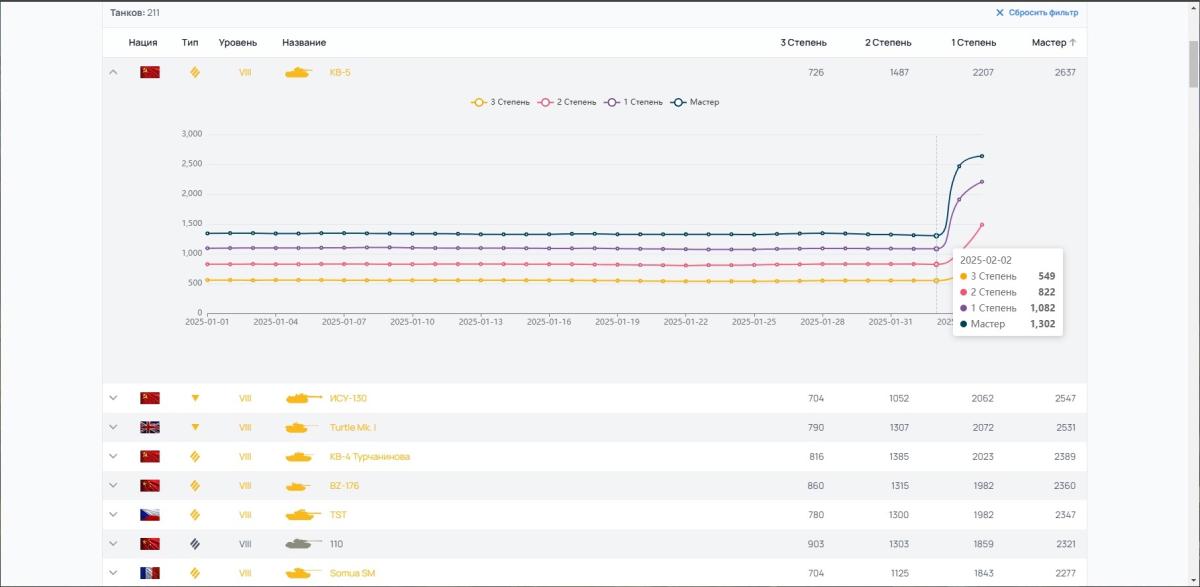This screenshot has width=1200, height=587.
Task: Click the tank destroyer type icon for ИСУ-130
Action: (195, 398)
